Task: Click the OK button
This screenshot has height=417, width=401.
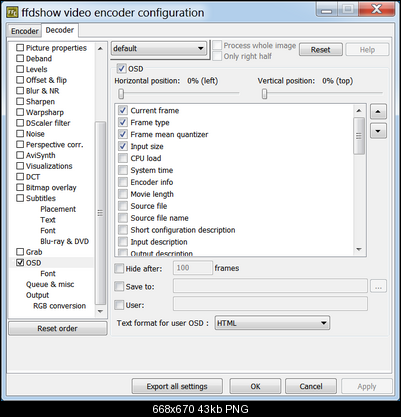Action: click(255, 386)
